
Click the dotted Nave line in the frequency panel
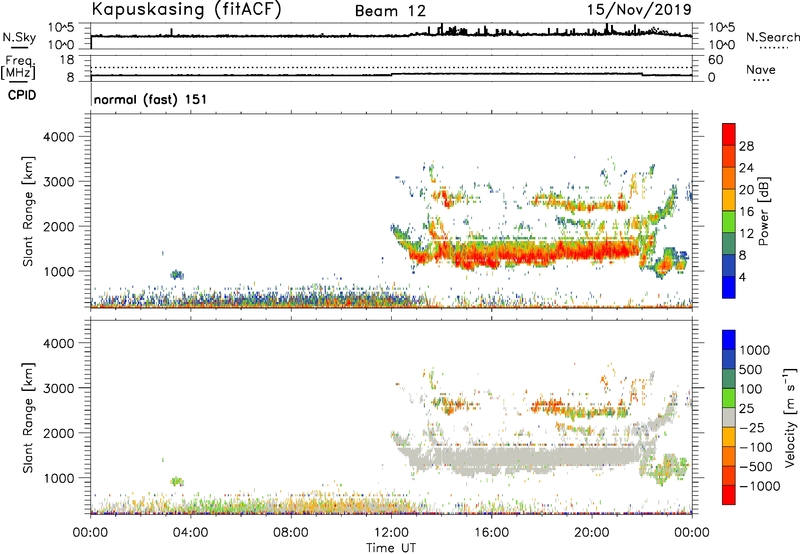click(x=391, y=67)
